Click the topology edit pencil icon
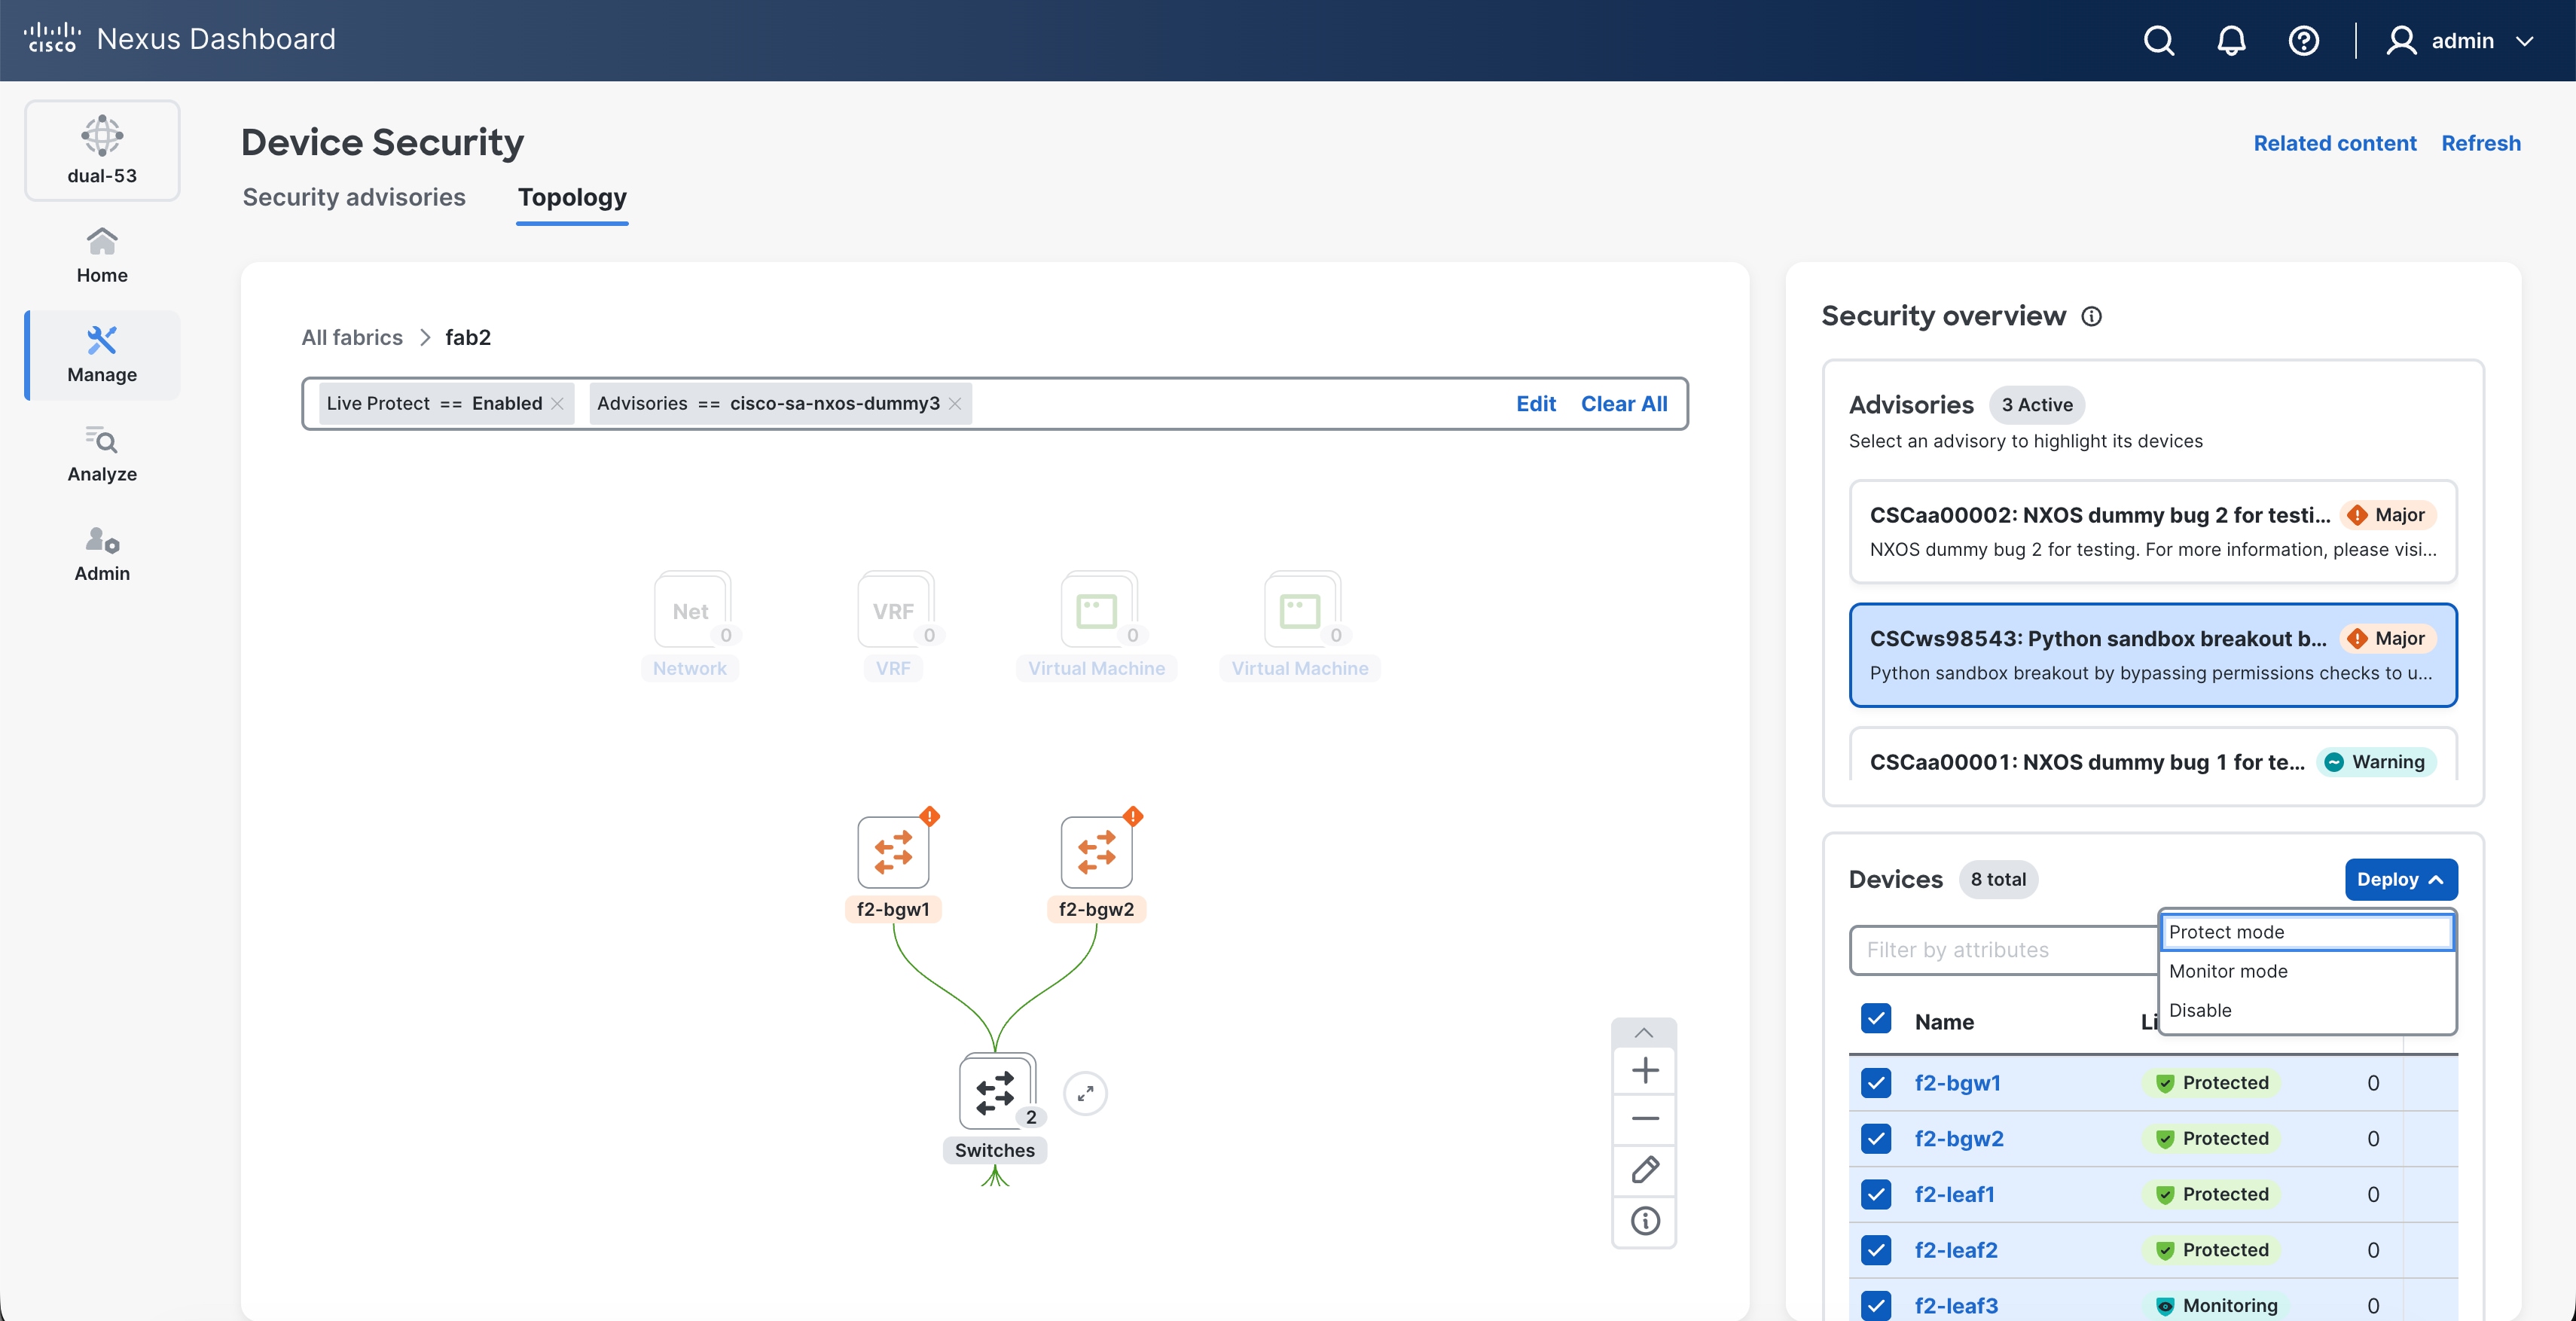Viewport: 2576px width, 1321px height. (x=1644, y=1169)
